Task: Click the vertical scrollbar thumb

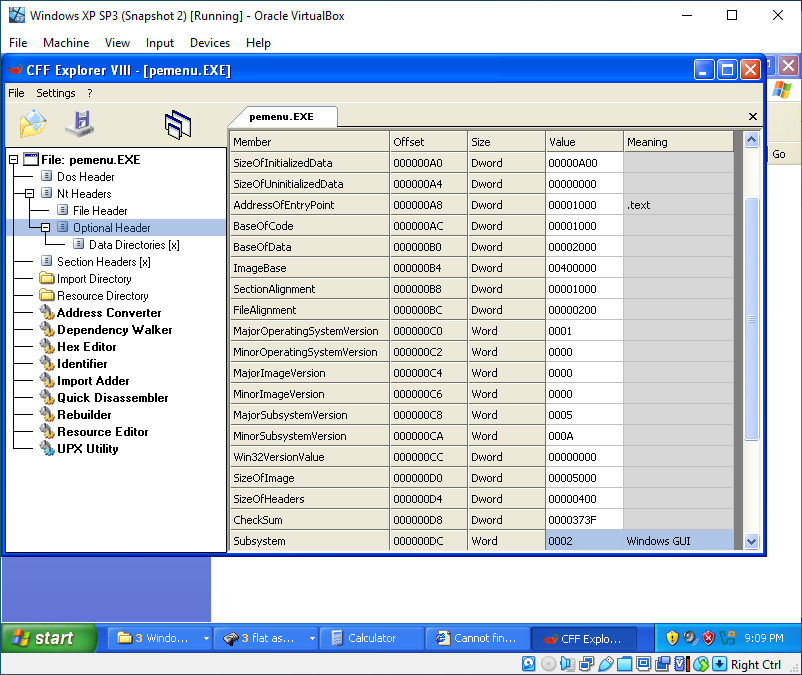Action: 751,319
